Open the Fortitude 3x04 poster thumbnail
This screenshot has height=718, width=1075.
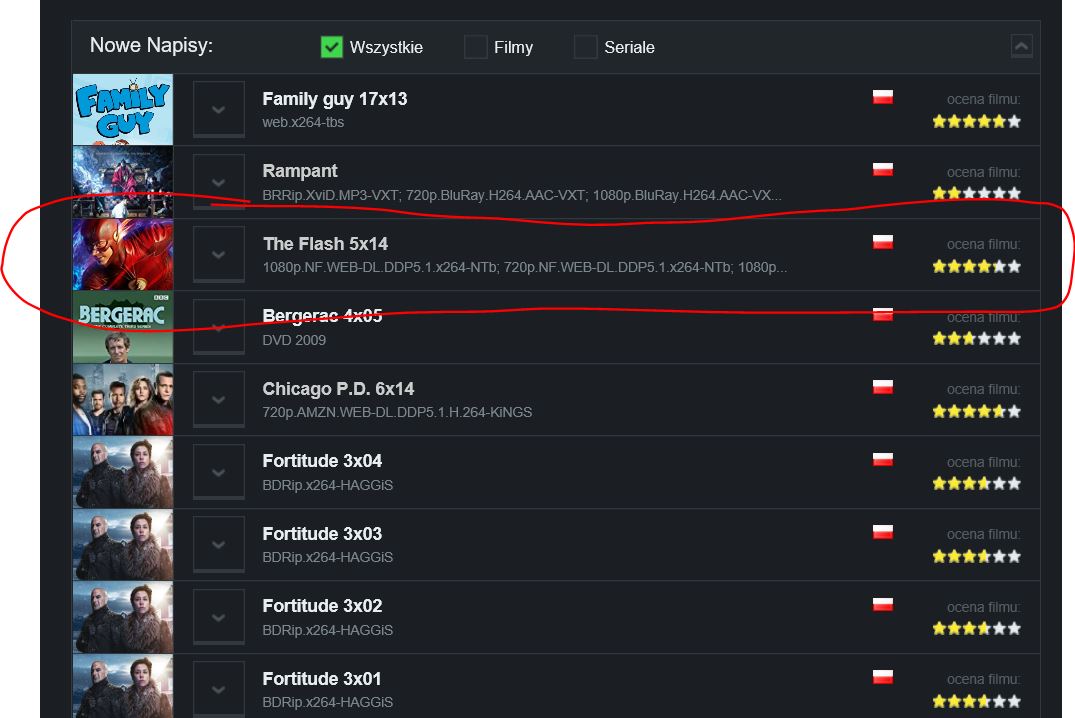point(123,472)
